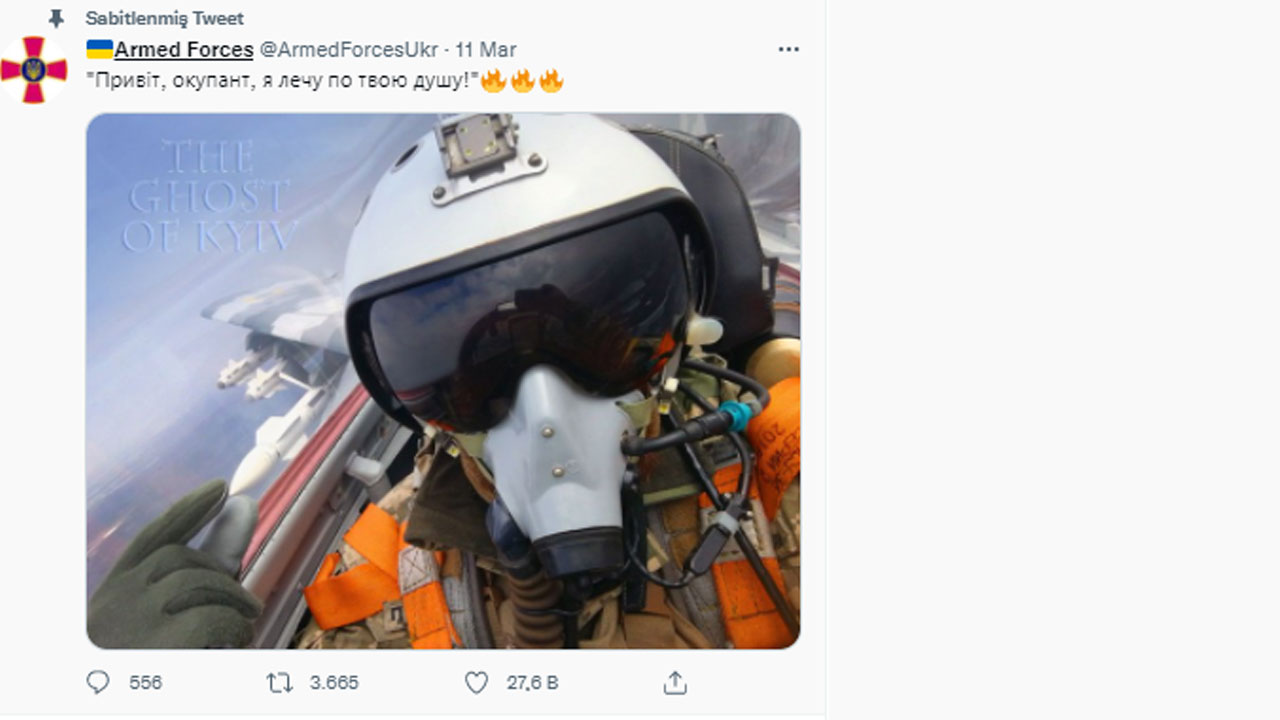Click the reply speech bubble icon
This screenshot has width=1280, height=720.
[x=98, y=683]
